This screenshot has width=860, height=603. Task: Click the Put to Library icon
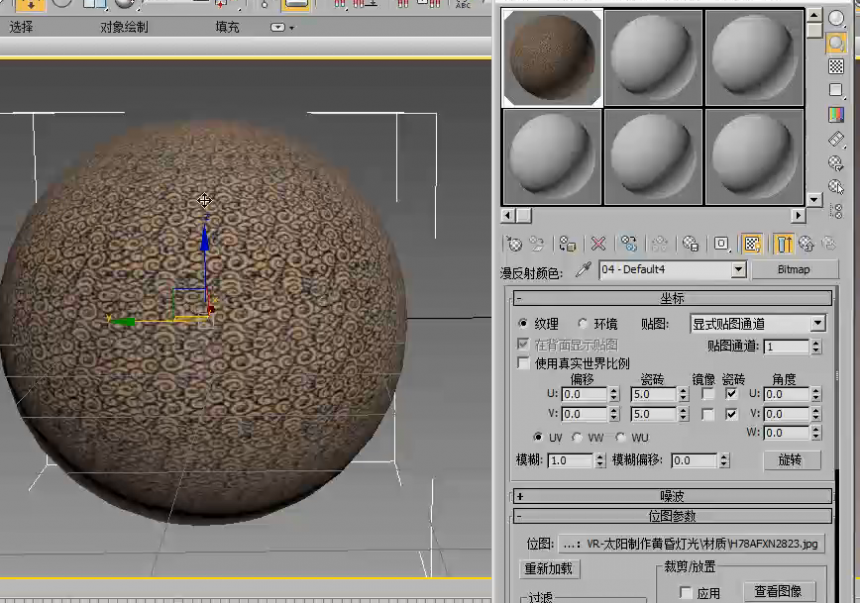[x=690, y=244]
